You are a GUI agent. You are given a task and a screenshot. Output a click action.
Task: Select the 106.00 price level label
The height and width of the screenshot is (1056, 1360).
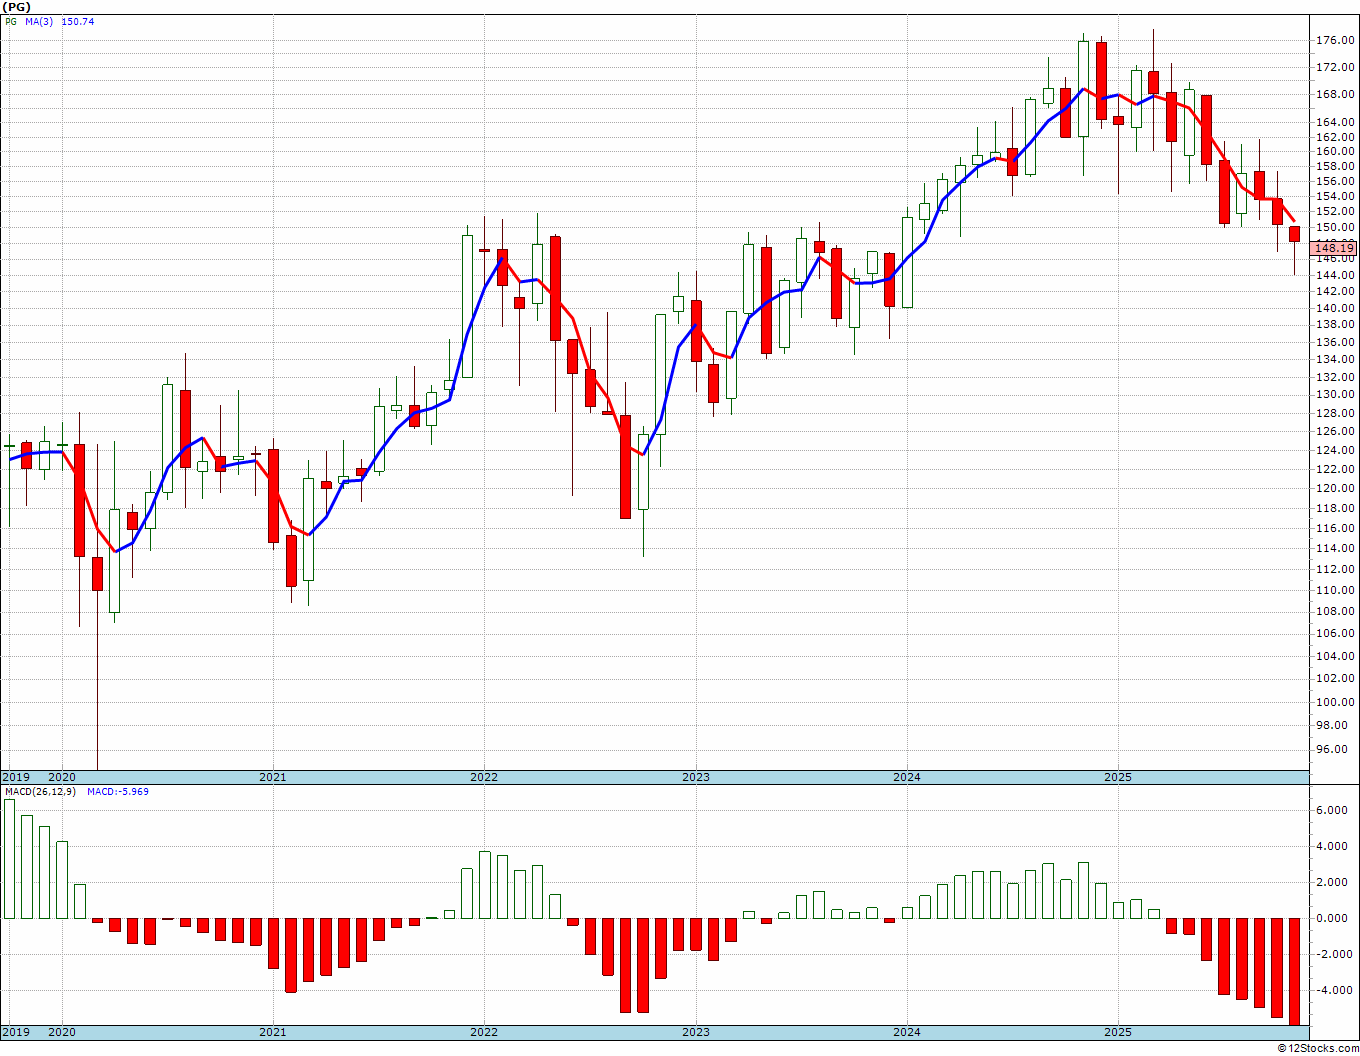tap(1336, 634)
